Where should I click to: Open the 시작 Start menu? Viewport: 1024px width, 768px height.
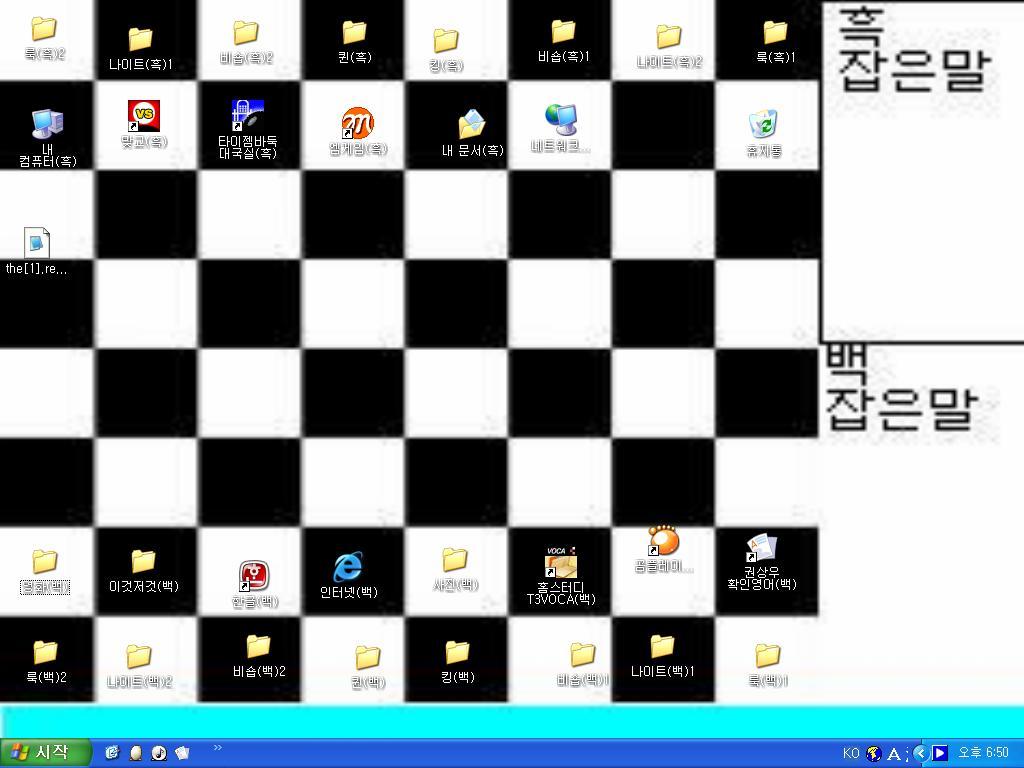pyautogui.click(x=44, y=753)
